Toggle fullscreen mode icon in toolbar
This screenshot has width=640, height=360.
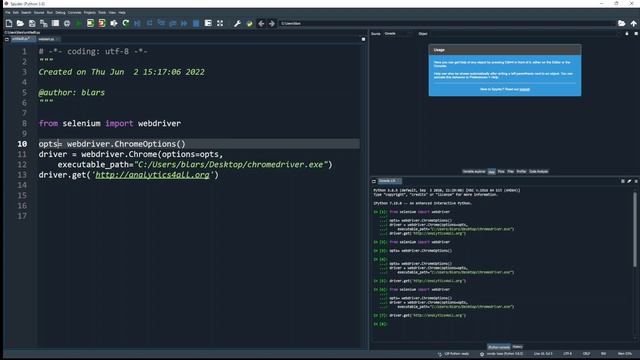coord(220,23)
